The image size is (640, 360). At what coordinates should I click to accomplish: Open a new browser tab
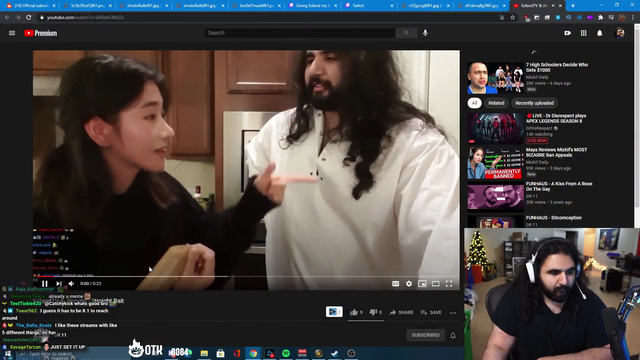[x=573, y=6]
